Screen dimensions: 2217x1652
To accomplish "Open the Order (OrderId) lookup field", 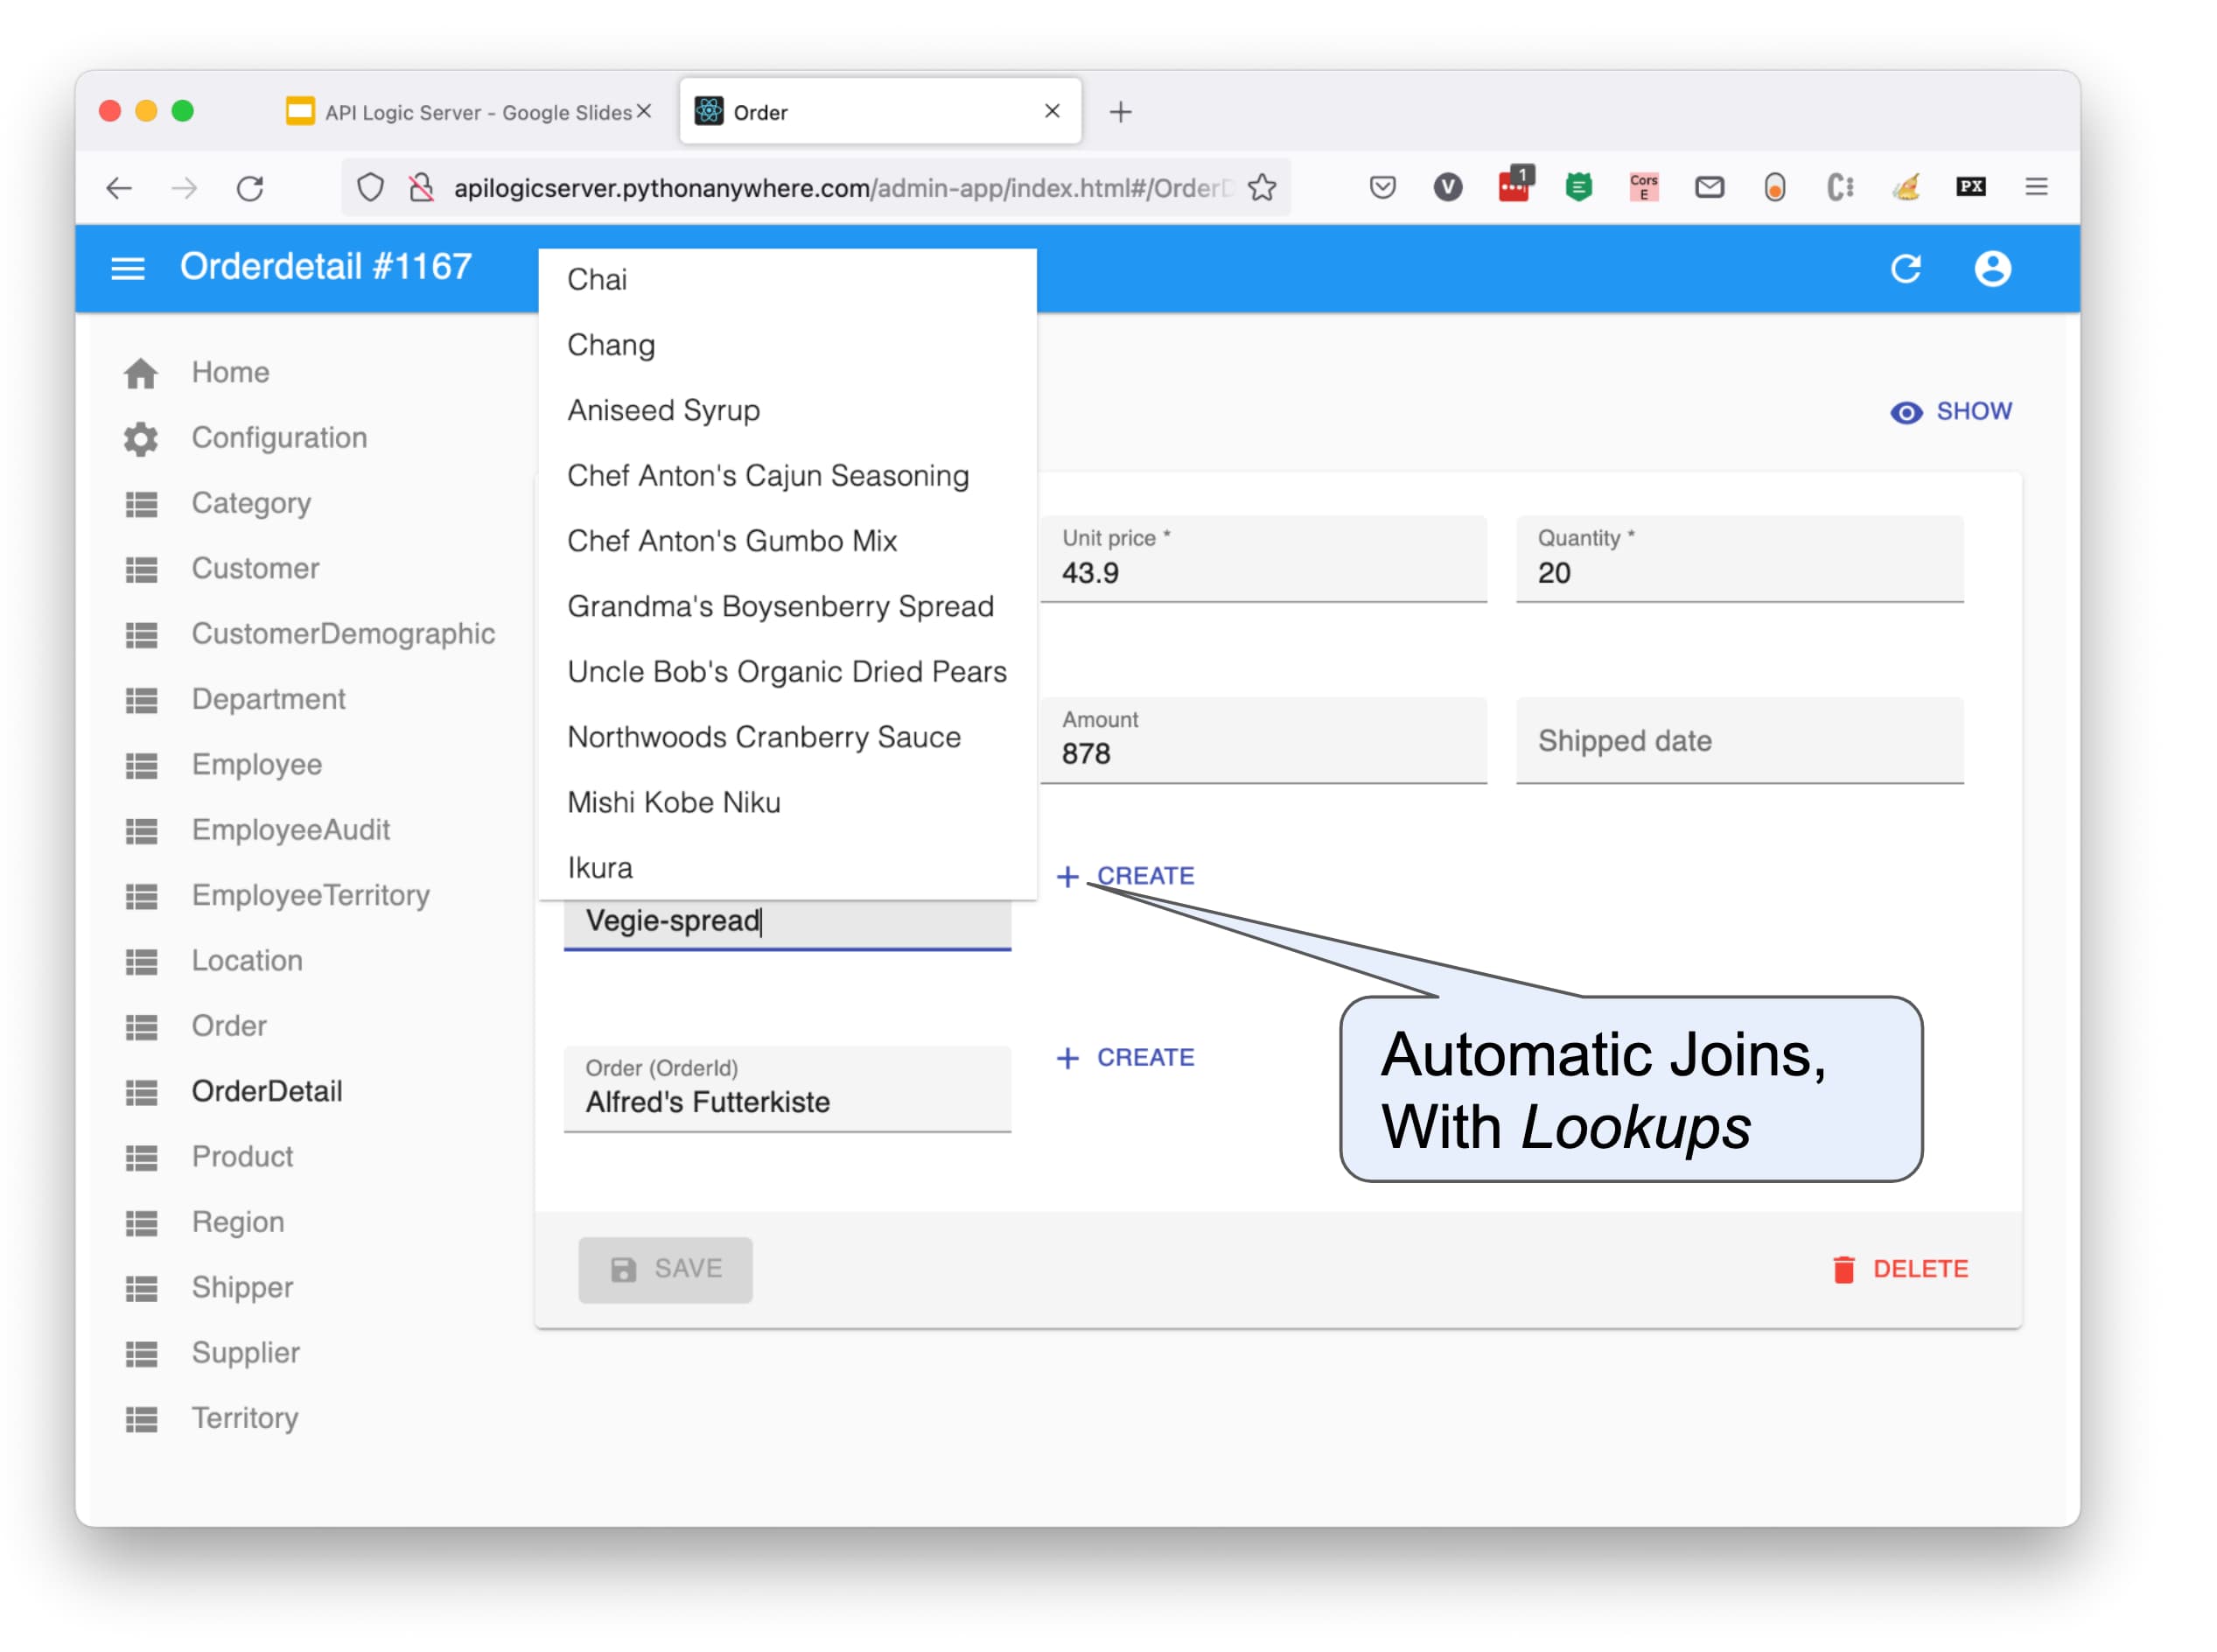I will click(x=787, y=1090).
